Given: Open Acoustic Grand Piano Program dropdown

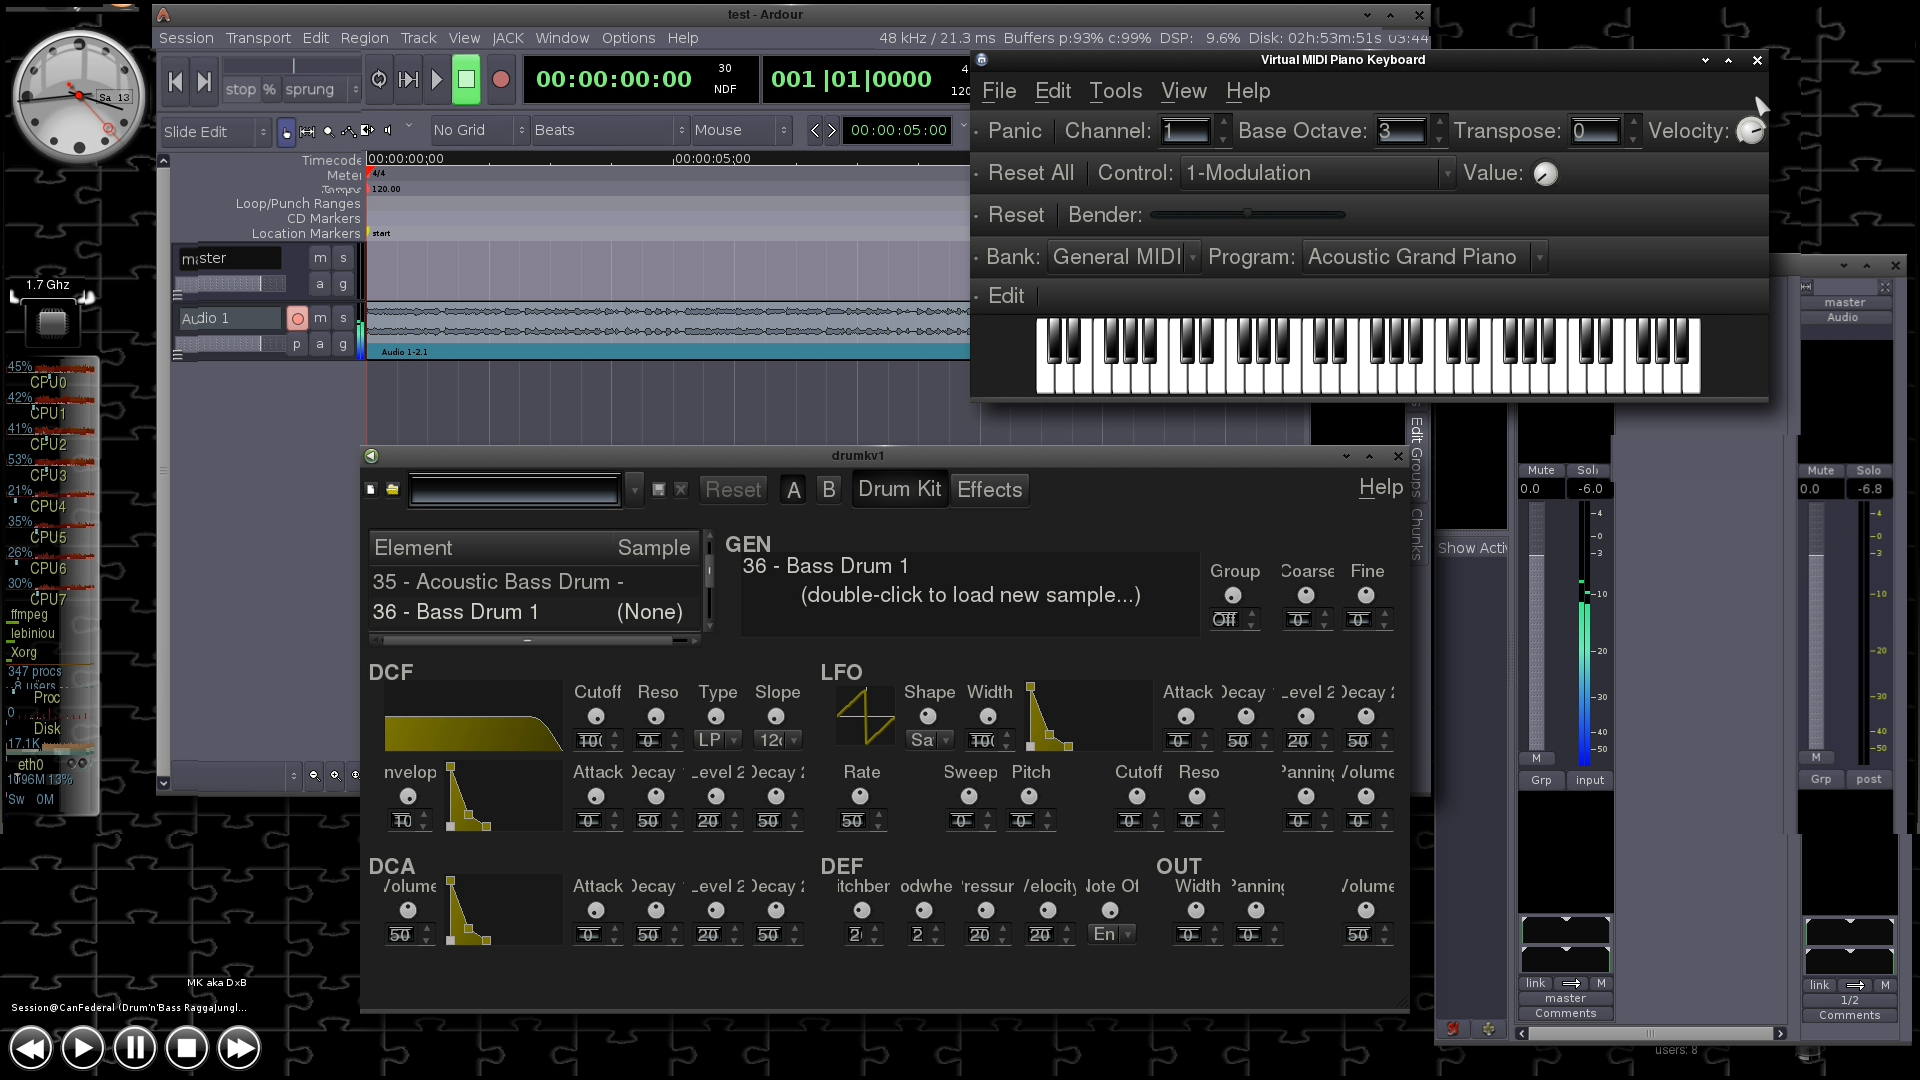Looking at the screenshot, I should 1424,257.
